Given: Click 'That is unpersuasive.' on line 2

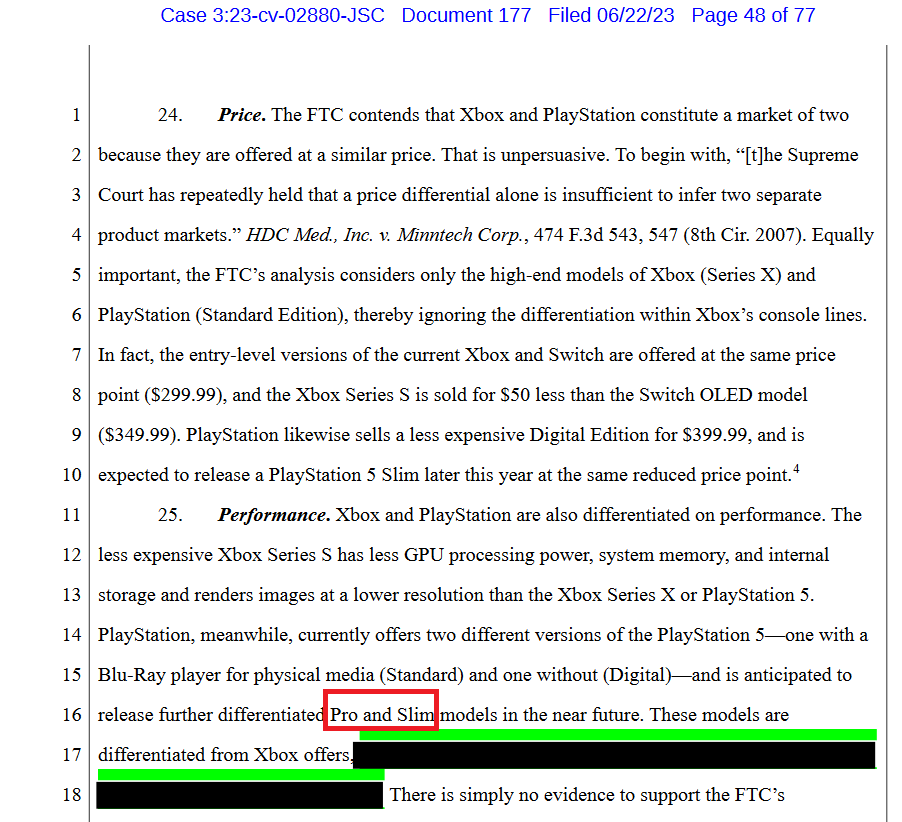Looking at the screenshot, I should pos(523,155).
